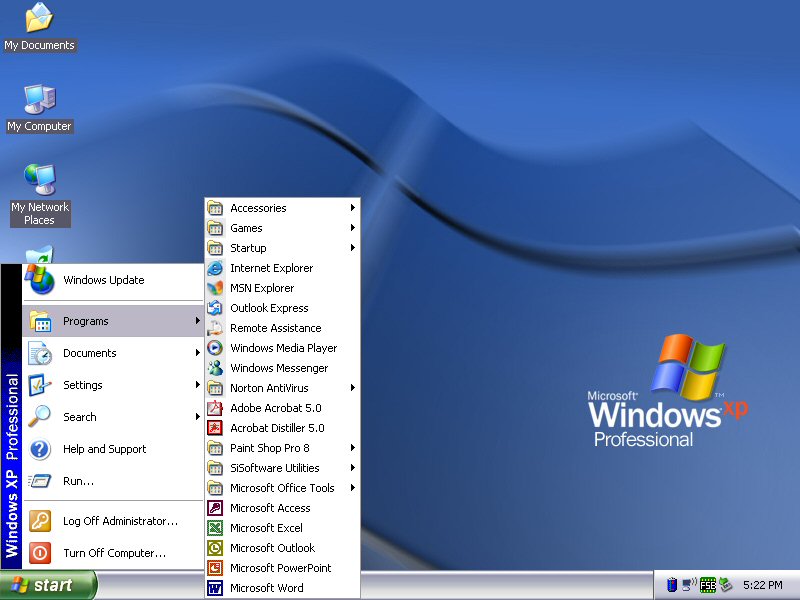Open the Microsoft Office Tools menu entry
Image resolution: width=800 pixels, height=600 pixels.
tap(282, 488)
